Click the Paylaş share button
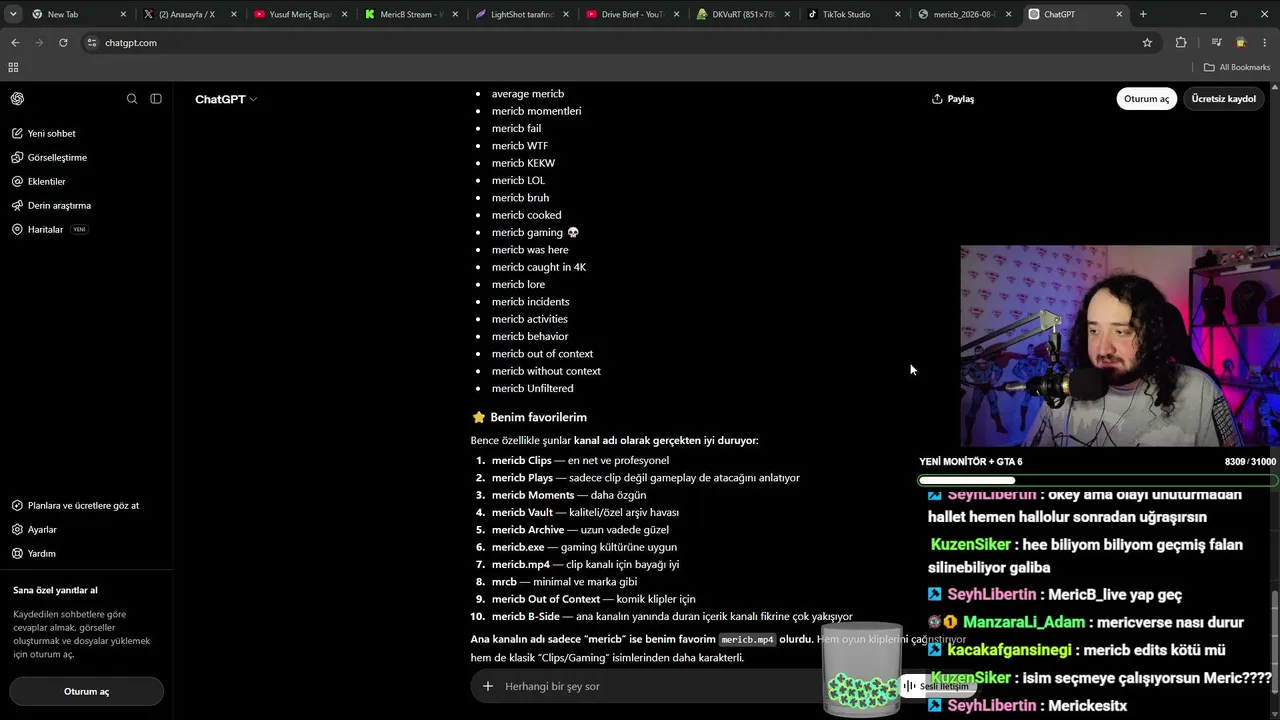Viewport: 1280px width, 720px height. pyautogui.click(x=953, y=99)
